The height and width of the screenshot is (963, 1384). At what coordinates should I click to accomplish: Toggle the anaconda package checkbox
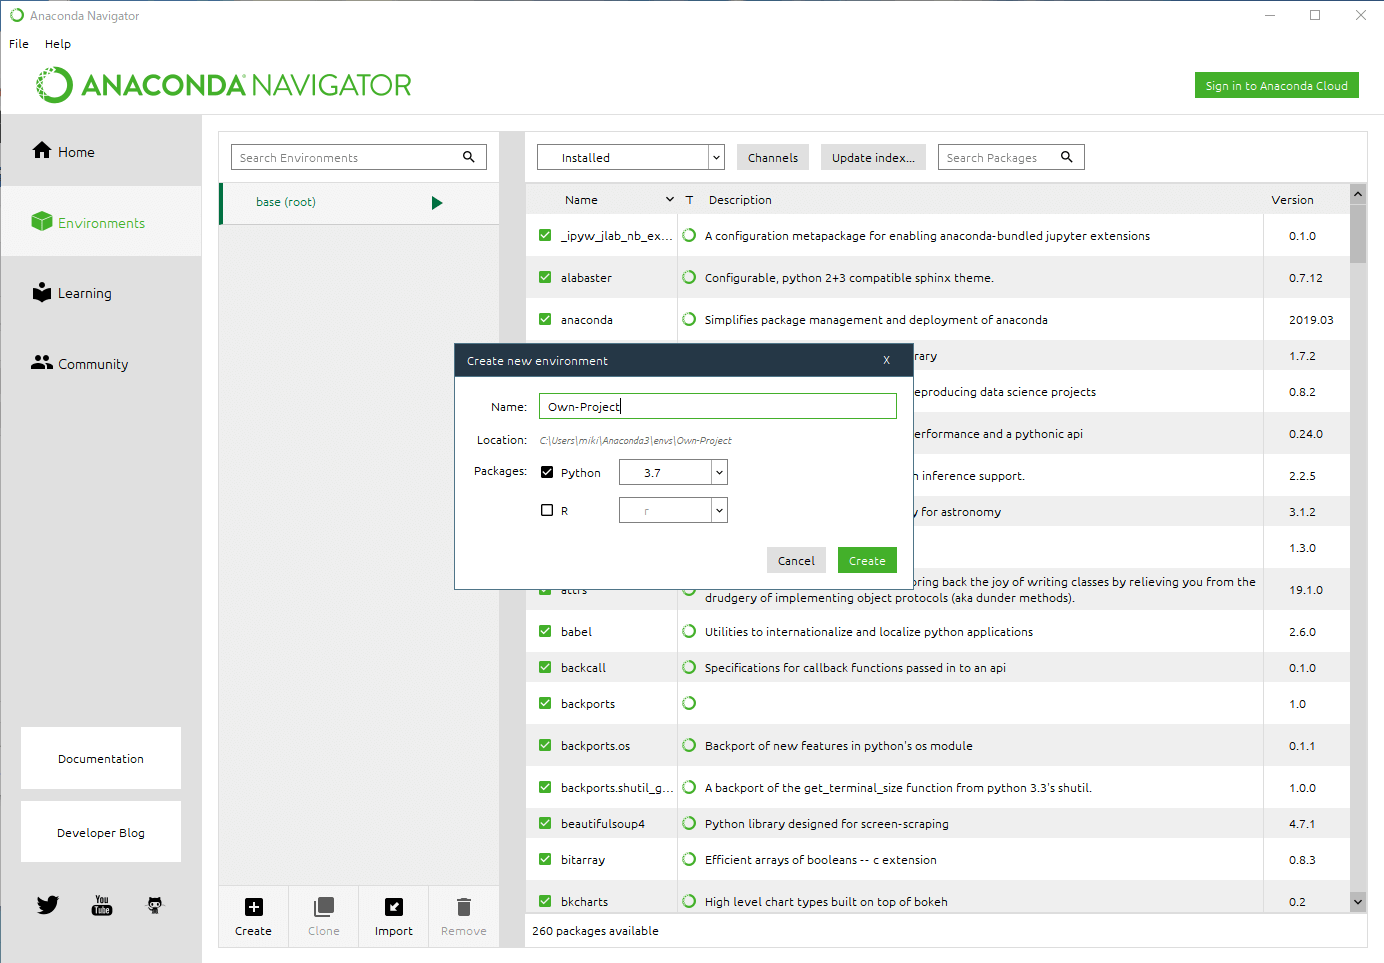(x=545, y=319)
